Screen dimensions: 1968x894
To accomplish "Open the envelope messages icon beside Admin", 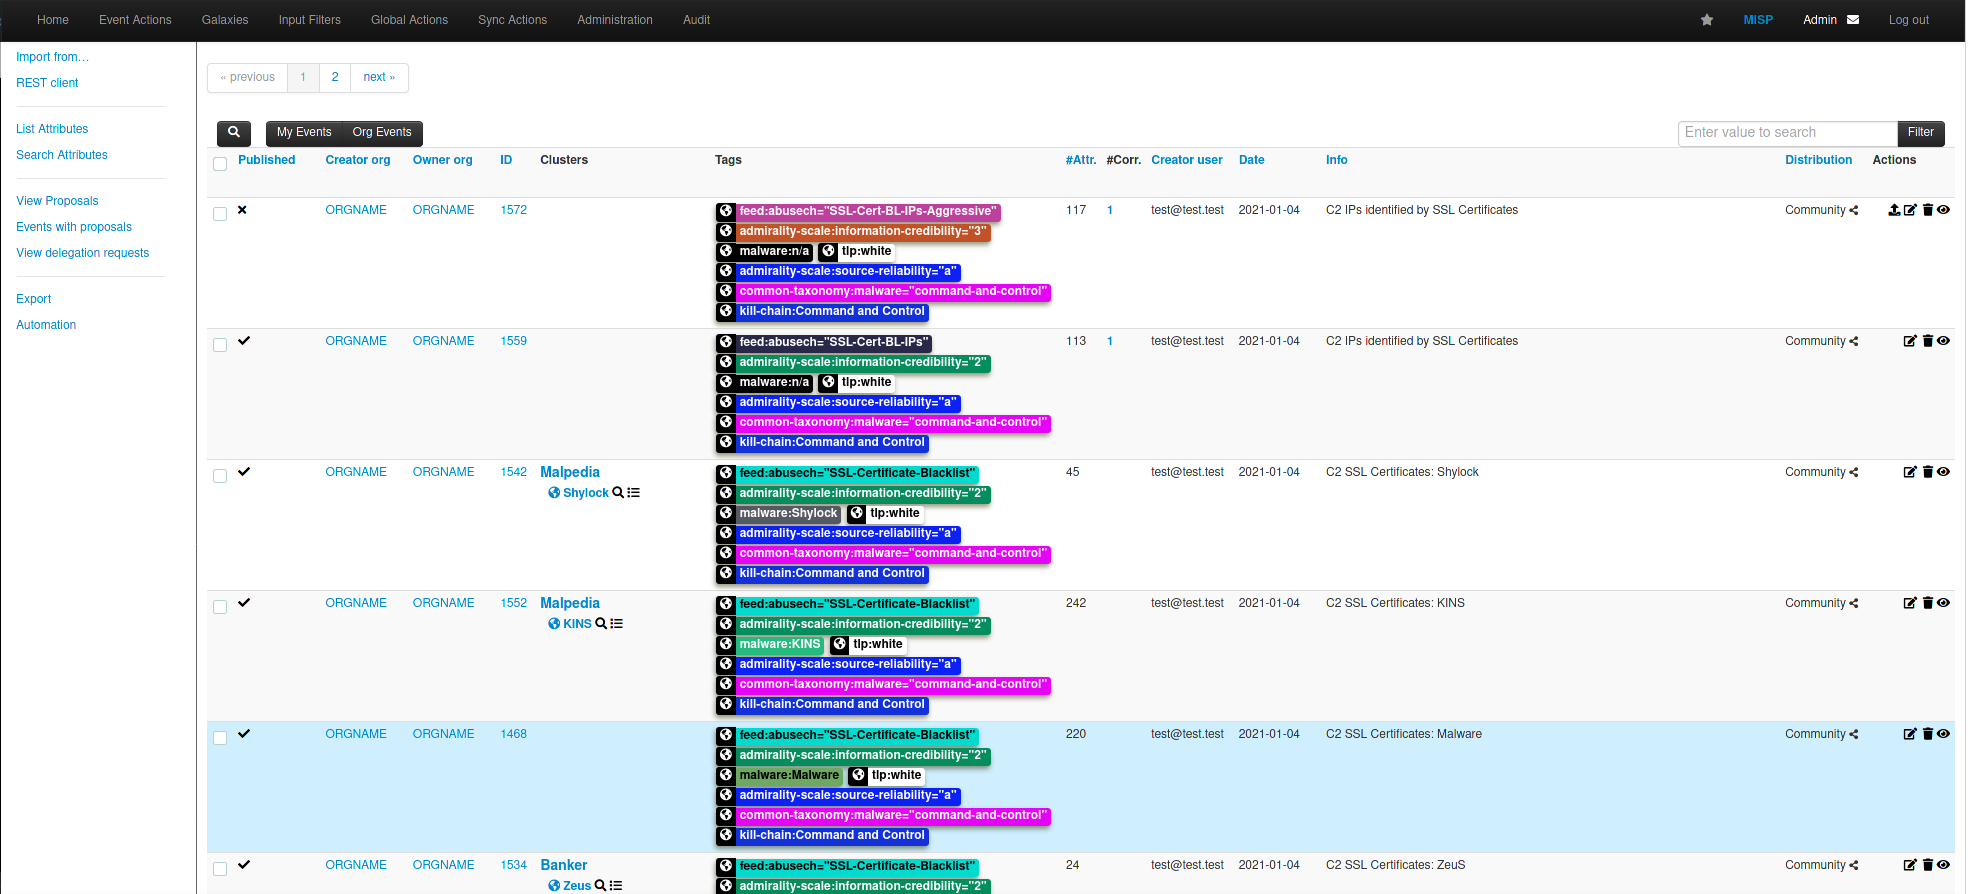I will 1853,20.
